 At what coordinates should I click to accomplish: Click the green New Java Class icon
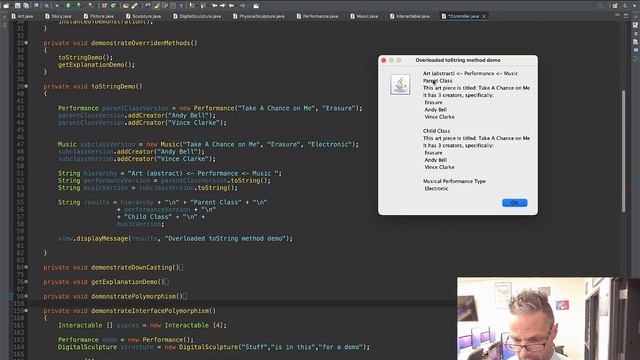tap(113, 6)
